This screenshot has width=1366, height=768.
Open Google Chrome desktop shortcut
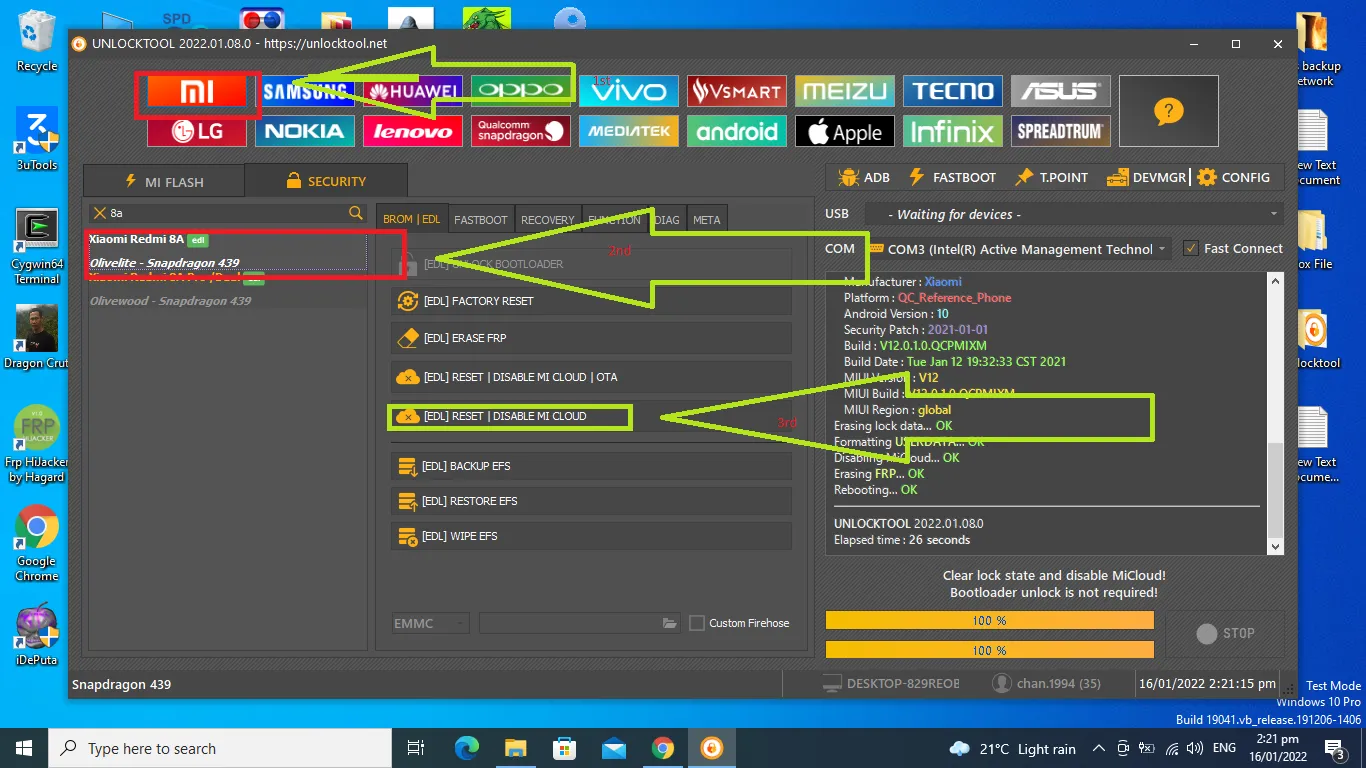[37, 543]
